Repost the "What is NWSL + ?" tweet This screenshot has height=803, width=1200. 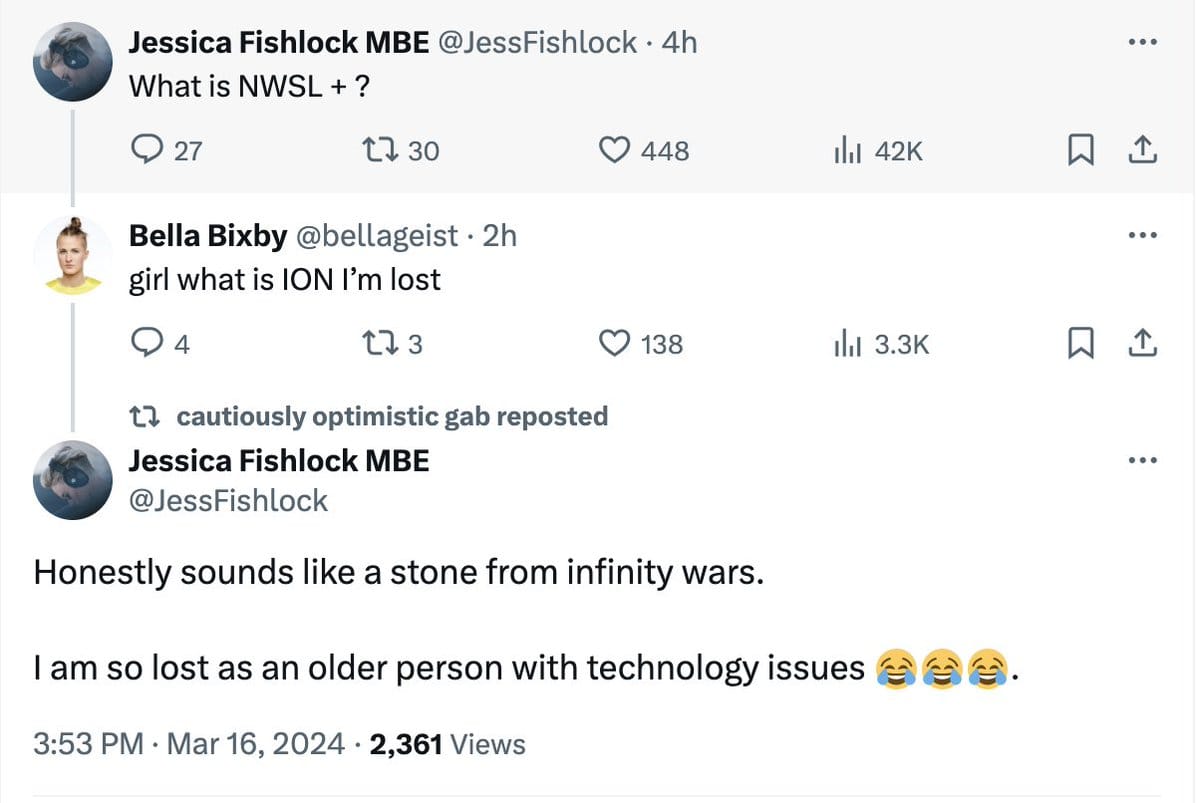pos(380,151)
